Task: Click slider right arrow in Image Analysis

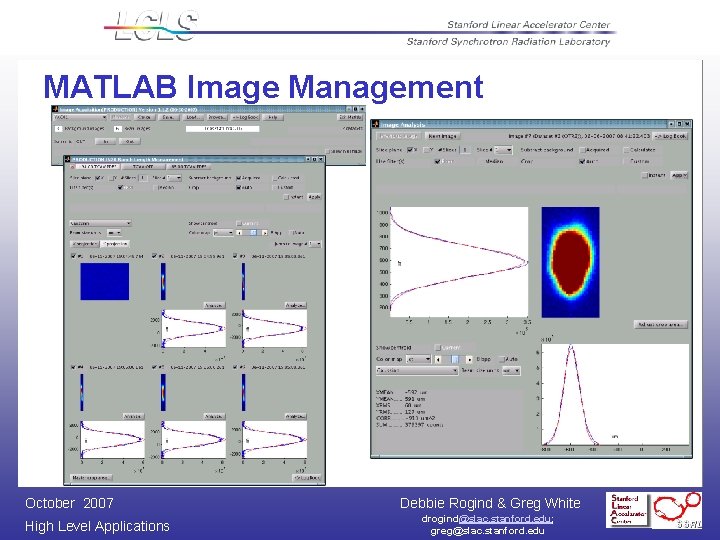Action: pos(469,359)
